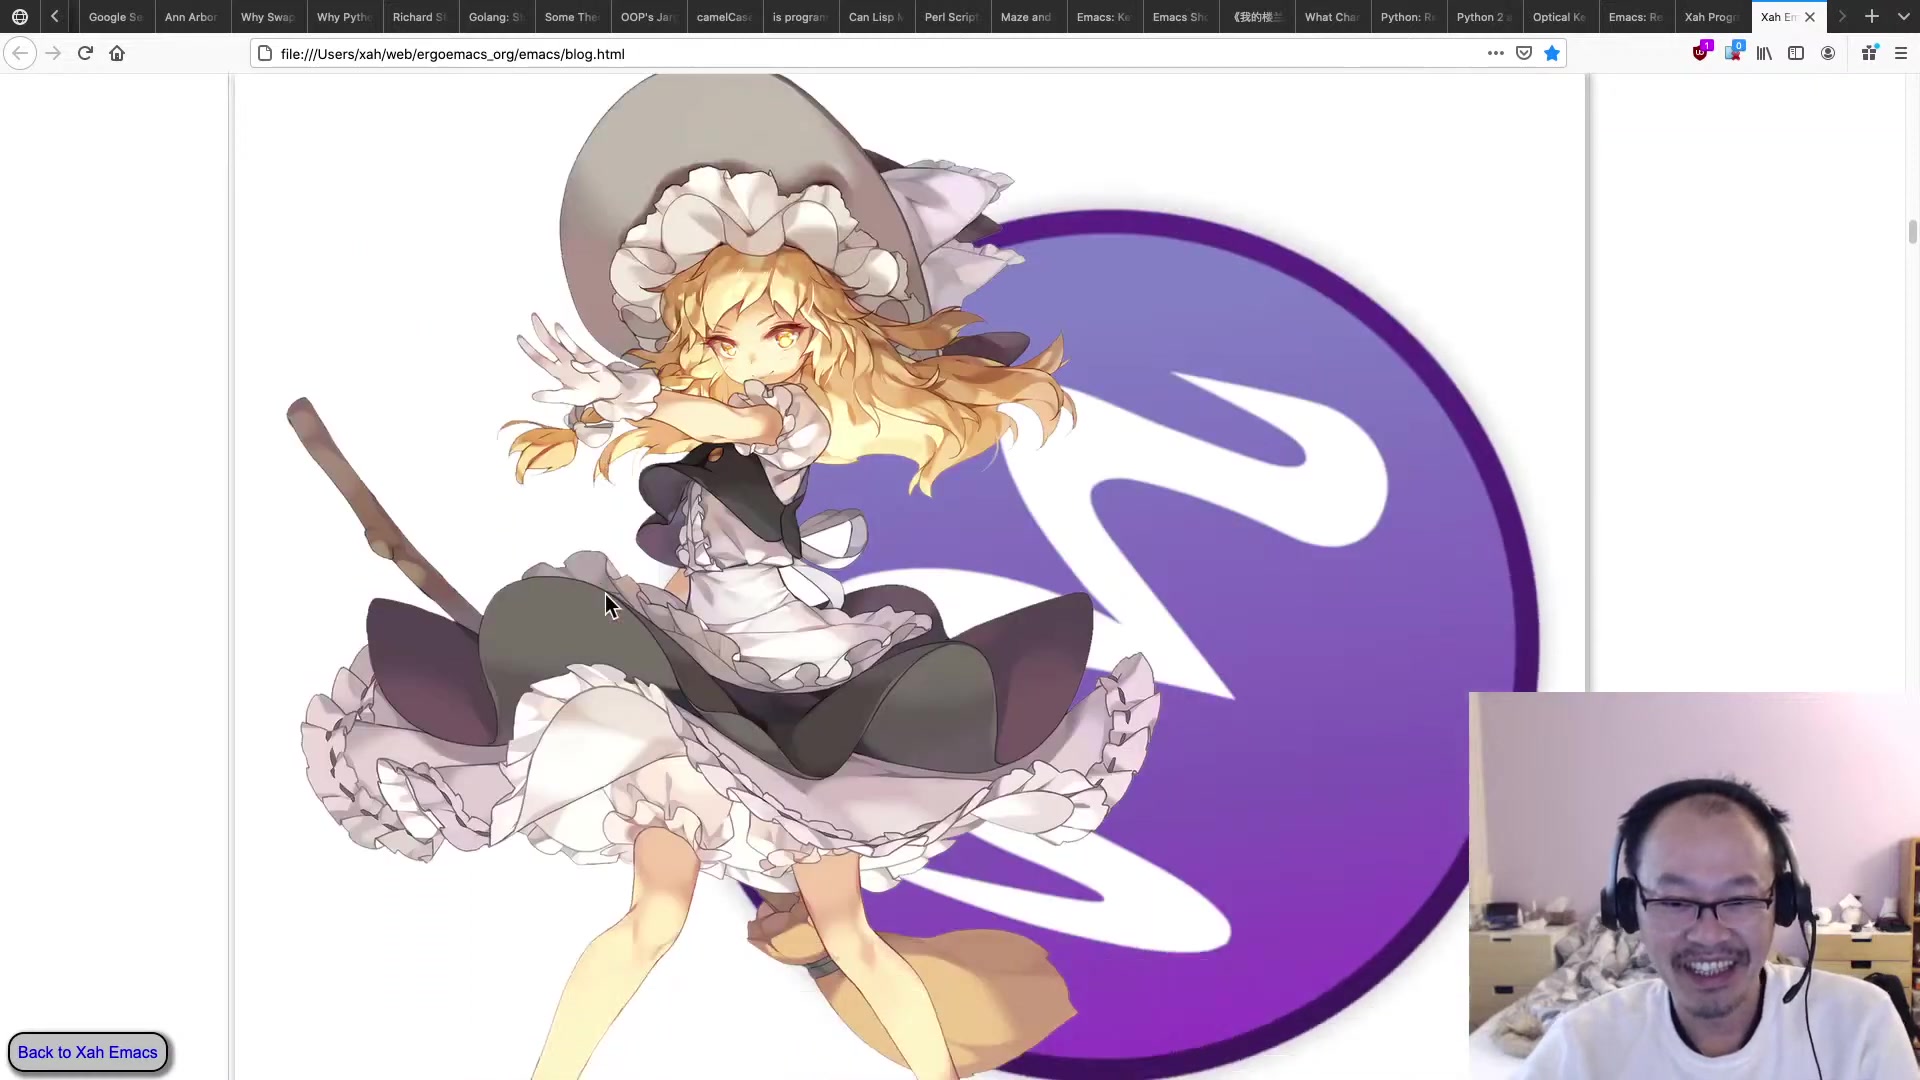Switch to the Why Swap tab
The height and width of the screenshot is (1080, 1920).
(x=267, y=17)
